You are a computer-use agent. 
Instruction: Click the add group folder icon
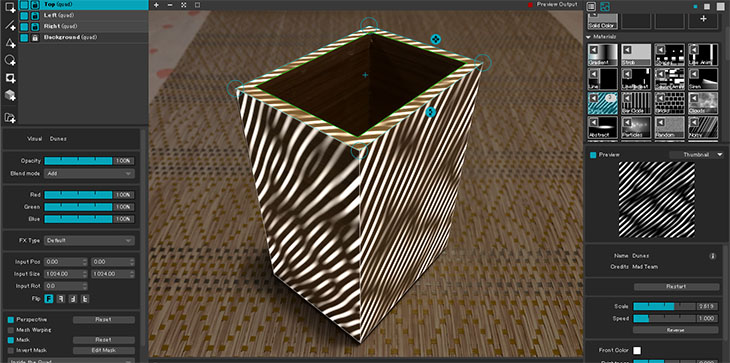pyautogui.click(x=10, y=118)
